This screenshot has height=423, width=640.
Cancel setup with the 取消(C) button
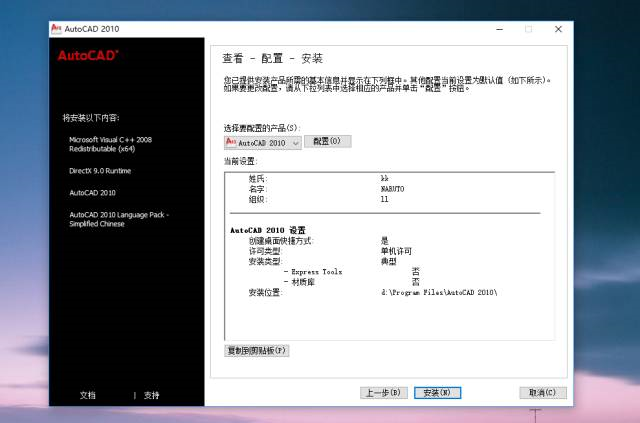[x=542, y=393]
